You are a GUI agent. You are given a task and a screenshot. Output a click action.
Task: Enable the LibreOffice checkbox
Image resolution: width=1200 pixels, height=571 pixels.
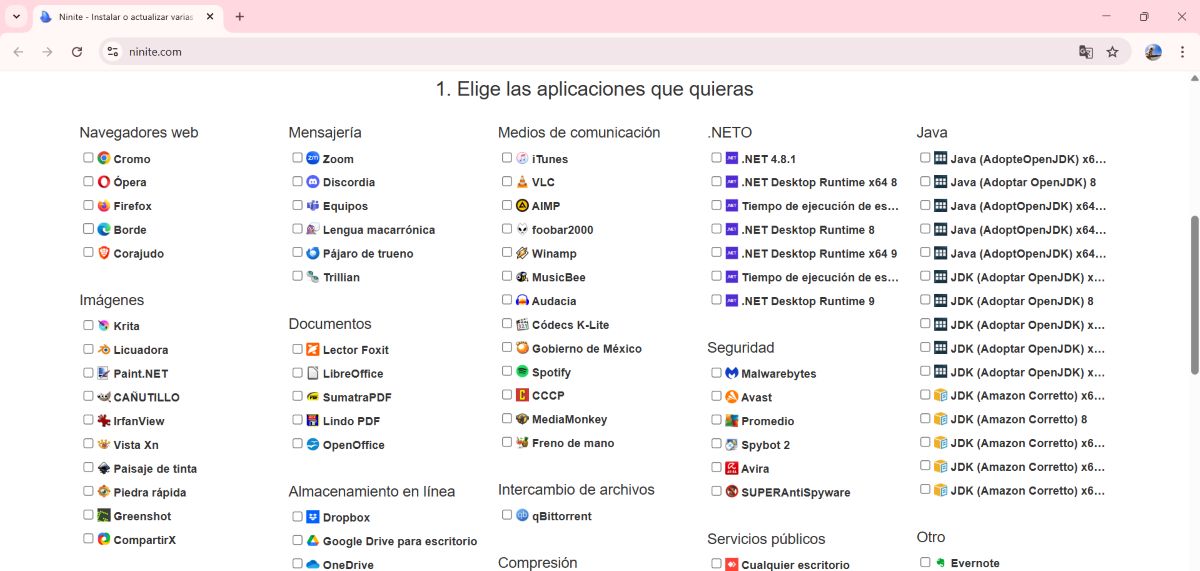tap(298, 373)
